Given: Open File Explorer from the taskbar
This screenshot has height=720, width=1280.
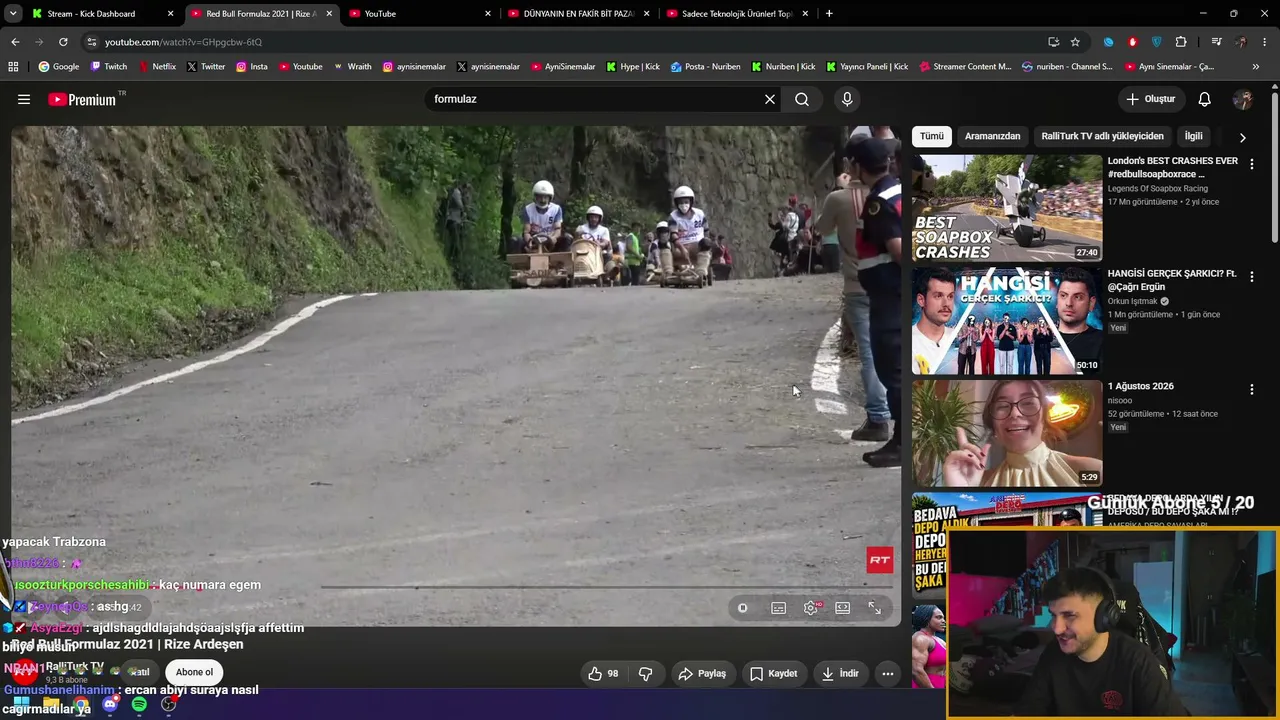Looking at the screenshot, I should 50,704.
